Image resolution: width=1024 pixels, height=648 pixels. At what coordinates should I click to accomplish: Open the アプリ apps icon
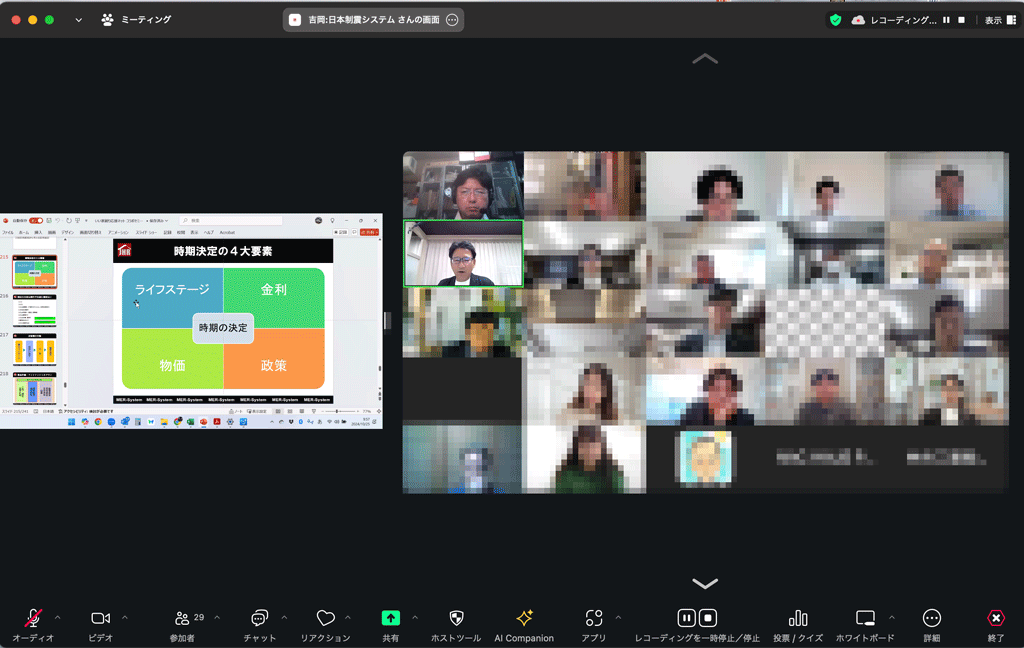coord(594,619)
